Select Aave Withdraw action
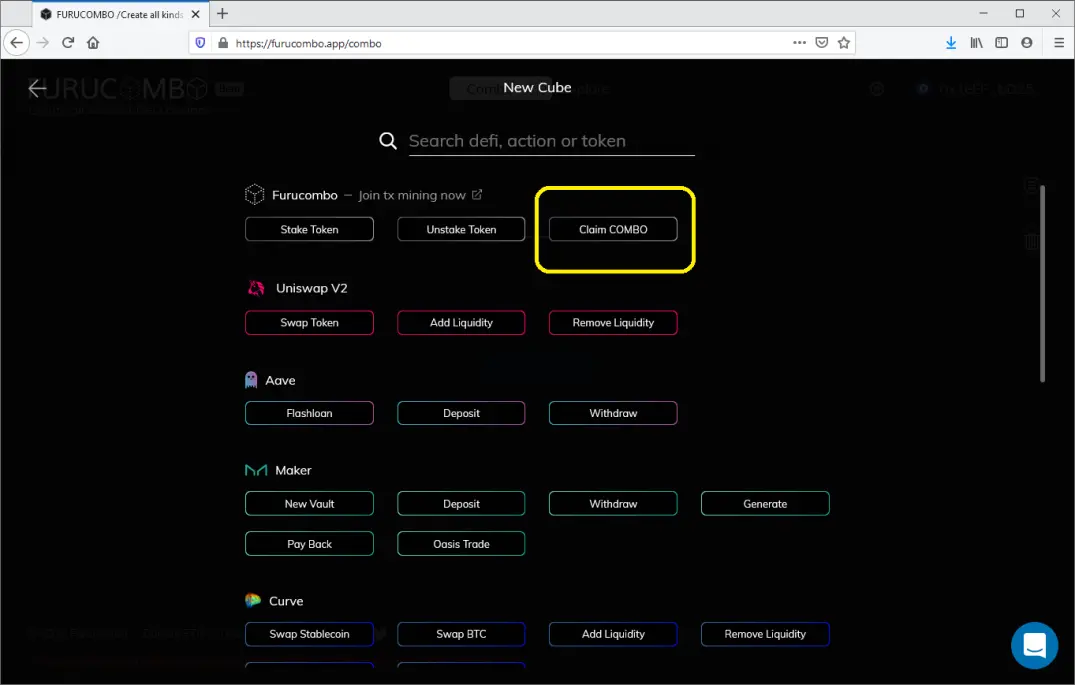Screen dimensions: 1075x685 [x=613, y=413]
